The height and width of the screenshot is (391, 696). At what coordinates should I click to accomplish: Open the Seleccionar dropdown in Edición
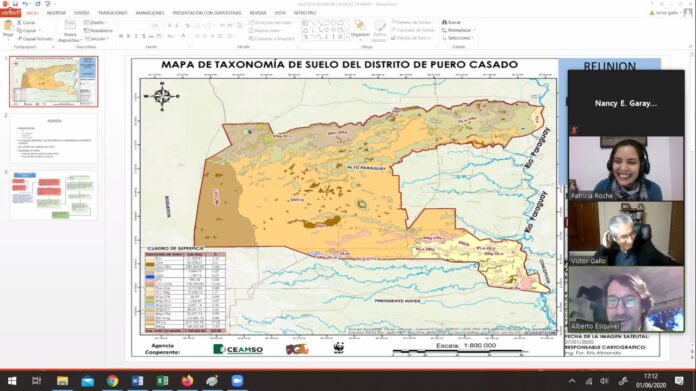(x=459, y=38)
